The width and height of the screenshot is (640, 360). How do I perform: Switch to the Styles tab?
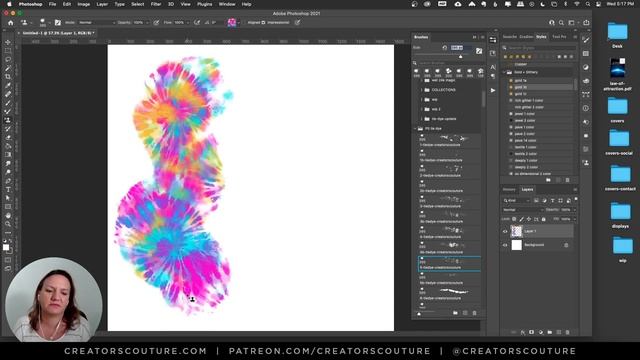541,37
